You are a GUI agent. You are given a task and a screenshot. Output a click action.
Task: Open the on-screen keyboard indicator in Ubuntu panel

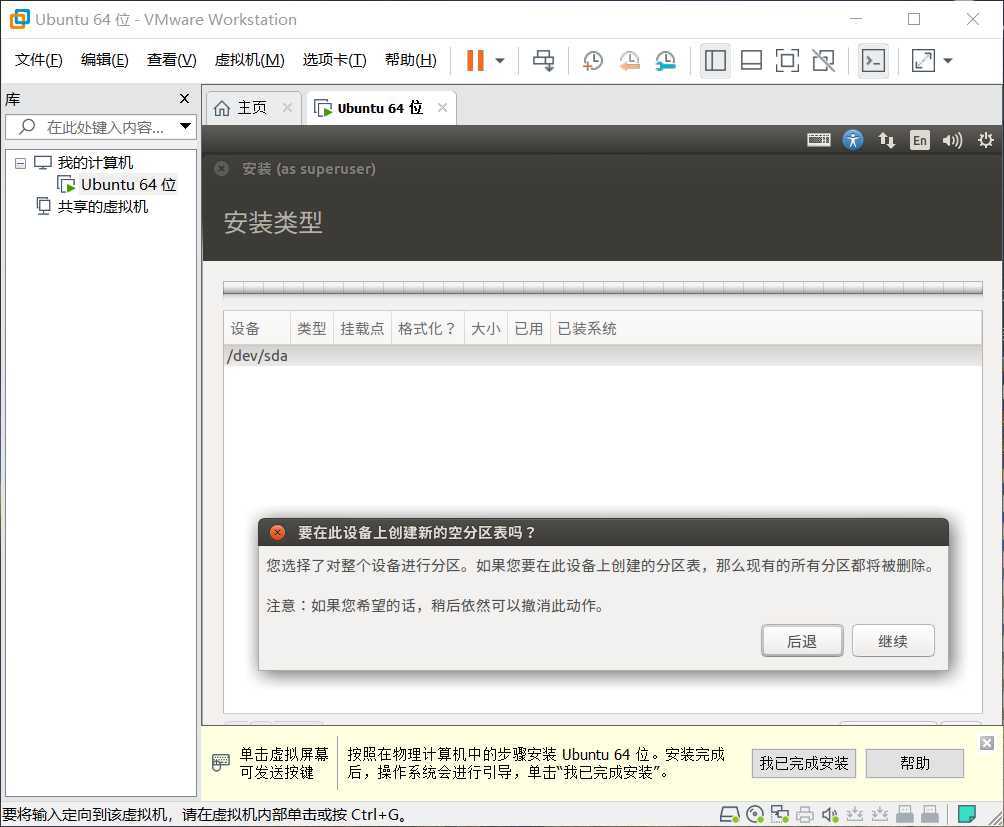tap(818, 140)
